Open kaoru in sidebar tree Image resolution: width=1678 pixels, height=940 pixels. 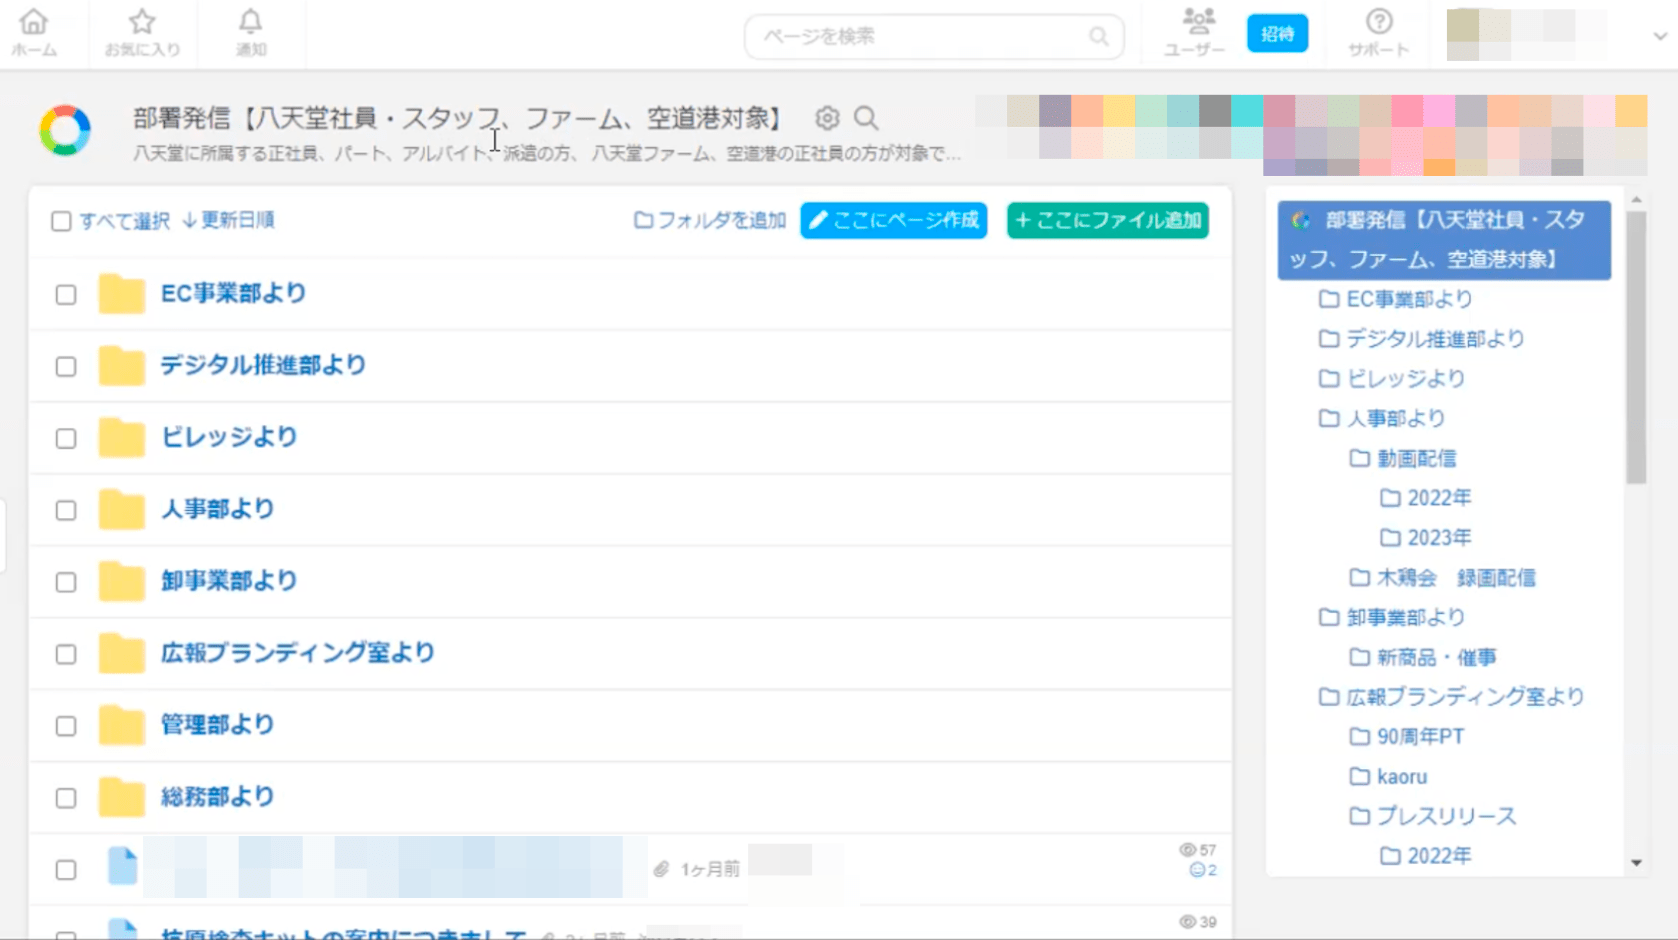1401,776
